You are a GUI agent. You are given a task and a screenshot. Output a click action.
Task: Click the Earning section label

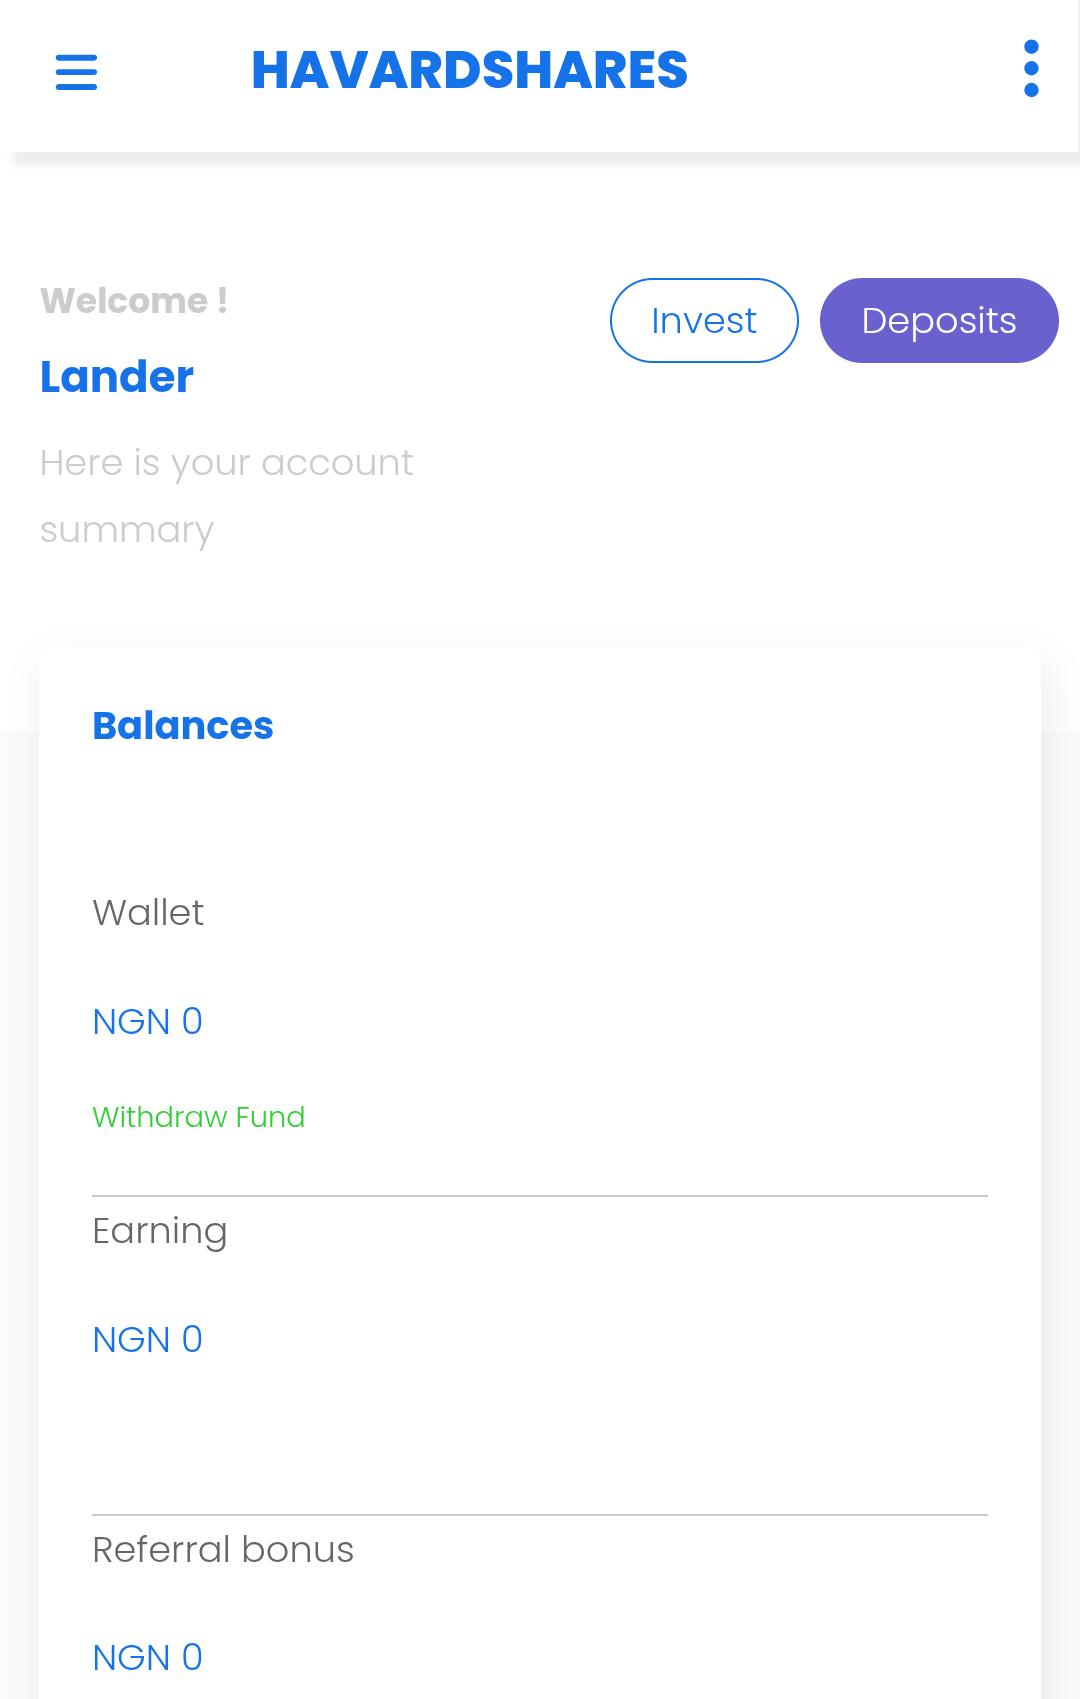click(x=160, y=1230)
